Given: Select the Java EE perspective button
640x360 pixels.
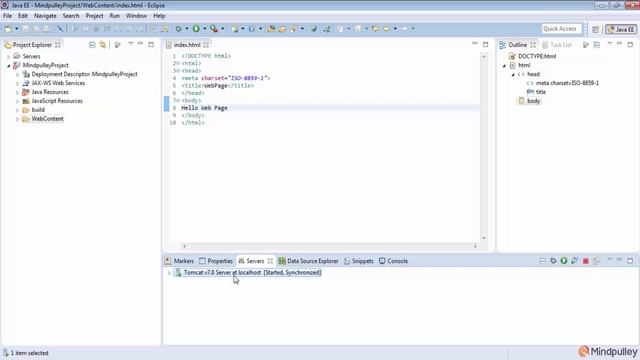Looking at the screenshot, I should tap(621, 29).
